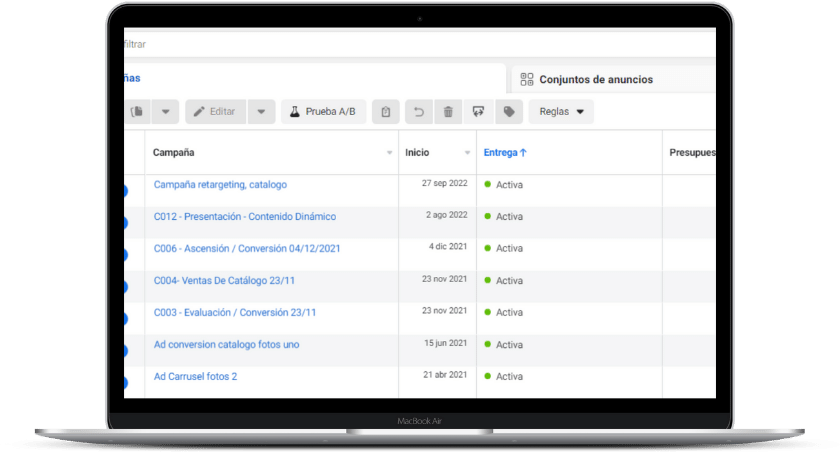The image size is (840, 452).
Task: Click the clipboard icon in toolbar
Action: [x=386, y=112]
